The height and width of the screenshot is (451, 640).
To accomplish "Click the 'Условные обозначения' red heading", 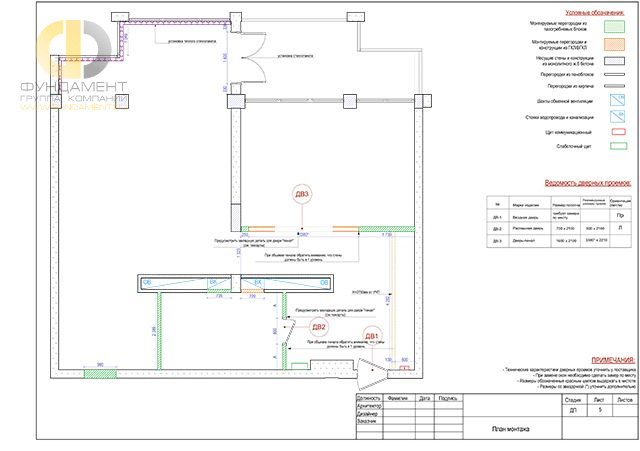I will click(x=594, y=13).
